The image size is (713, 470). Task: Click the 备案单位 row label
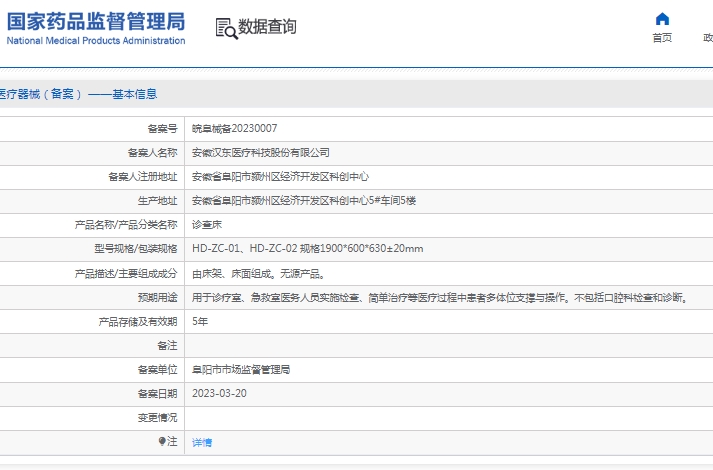(x=157, y=370)
